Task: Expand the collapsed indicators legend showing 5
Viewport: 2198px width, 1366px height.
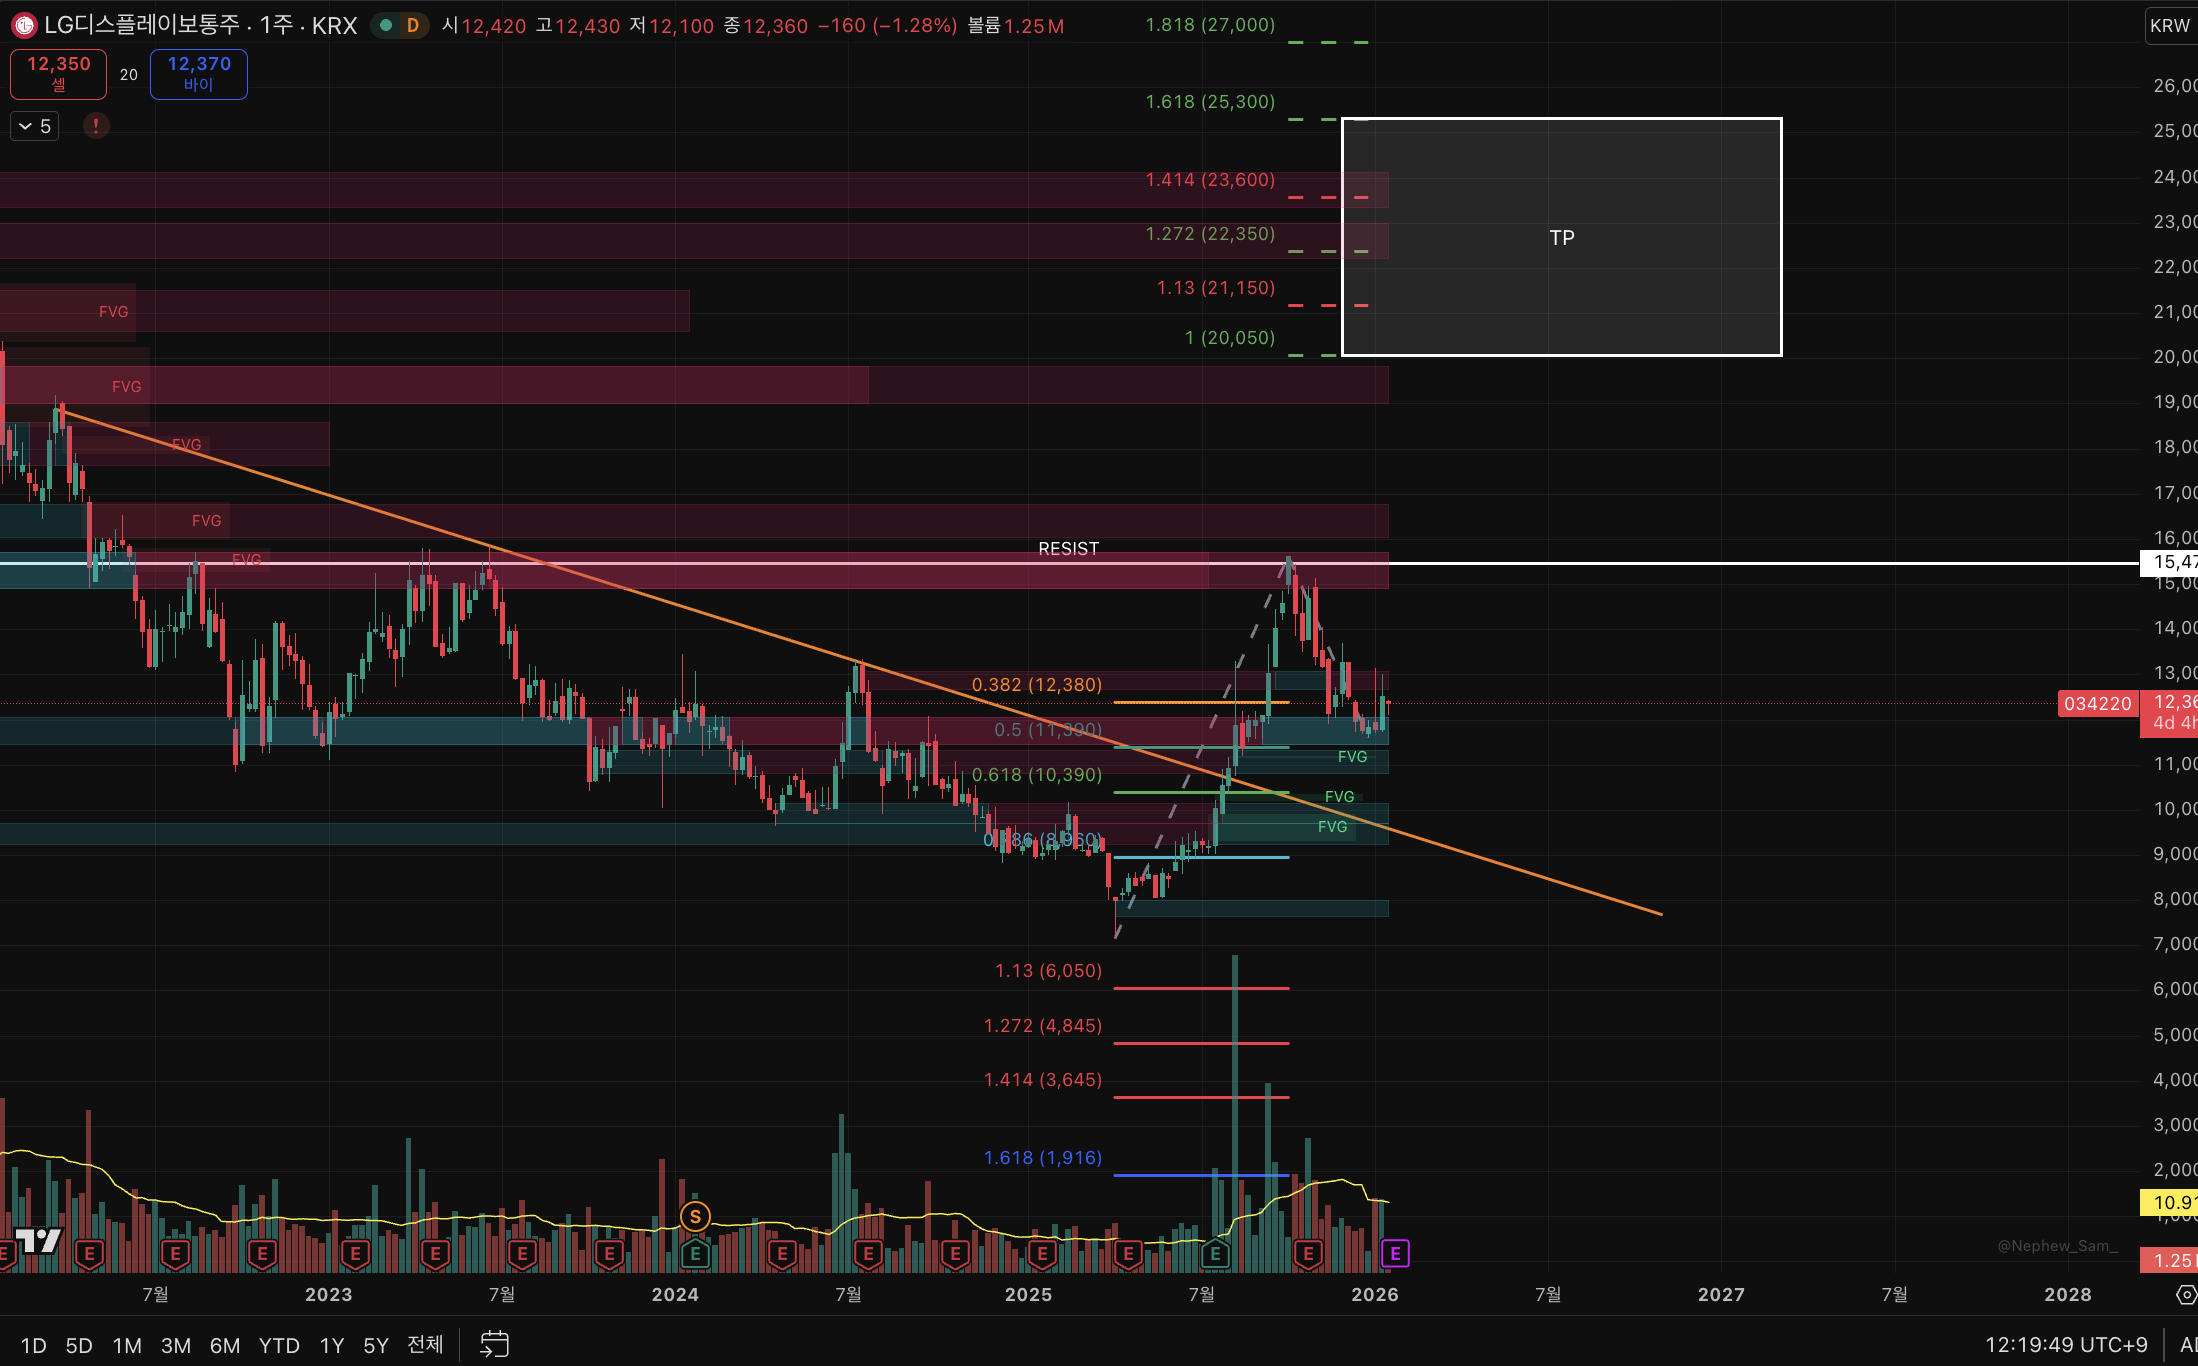Action: (35, 126)
